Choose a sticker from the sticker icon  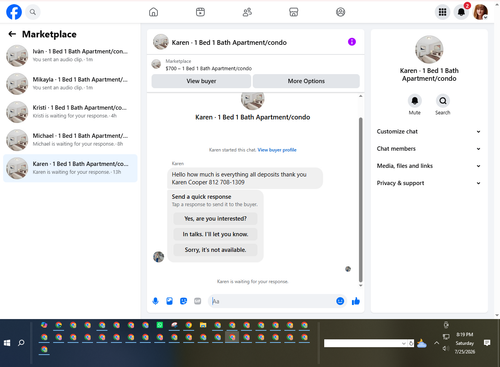pyautogui.click(x=183, y=301)
